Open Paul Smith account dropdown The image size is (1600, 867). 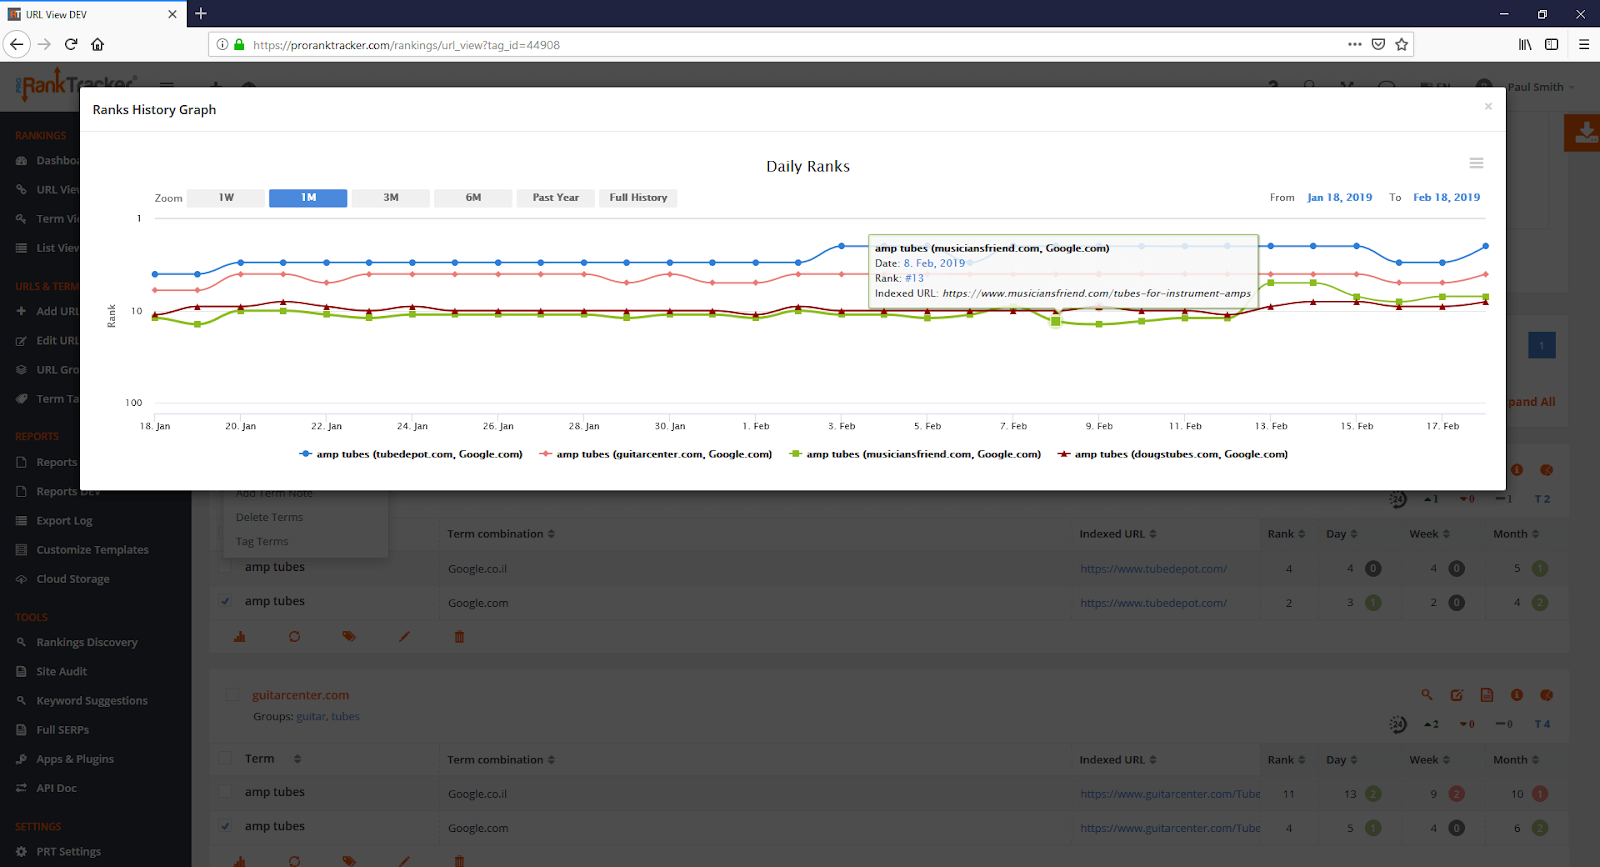coord(1540,87)
